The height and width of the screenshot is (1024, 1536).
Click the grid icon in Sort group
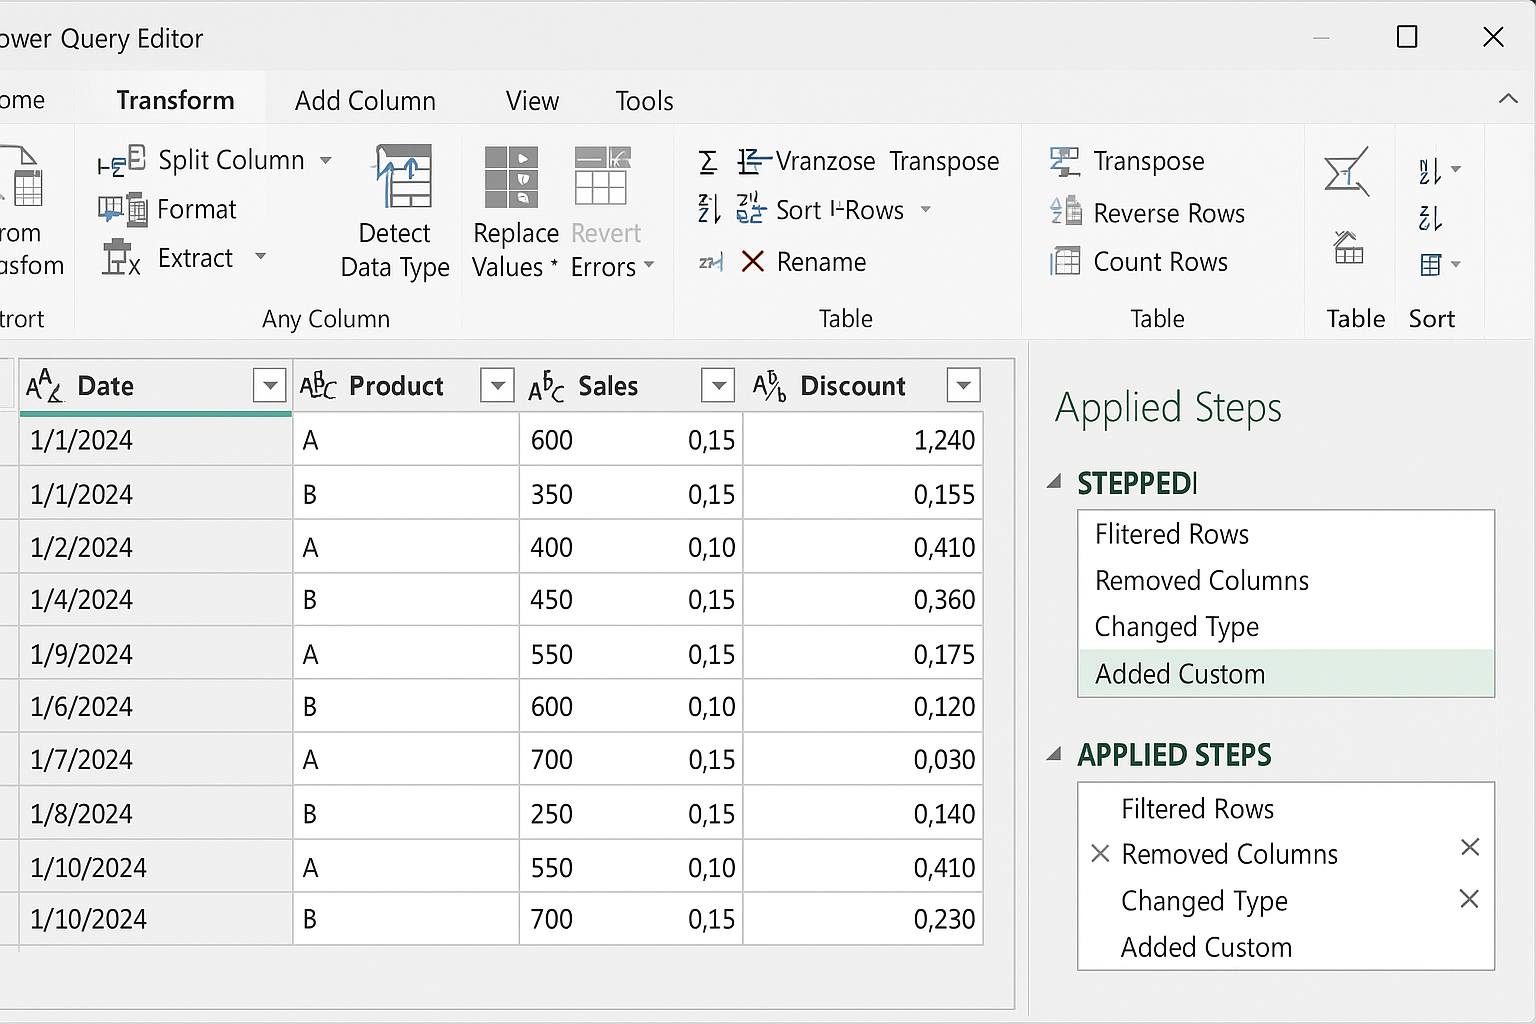point(1431,264)
